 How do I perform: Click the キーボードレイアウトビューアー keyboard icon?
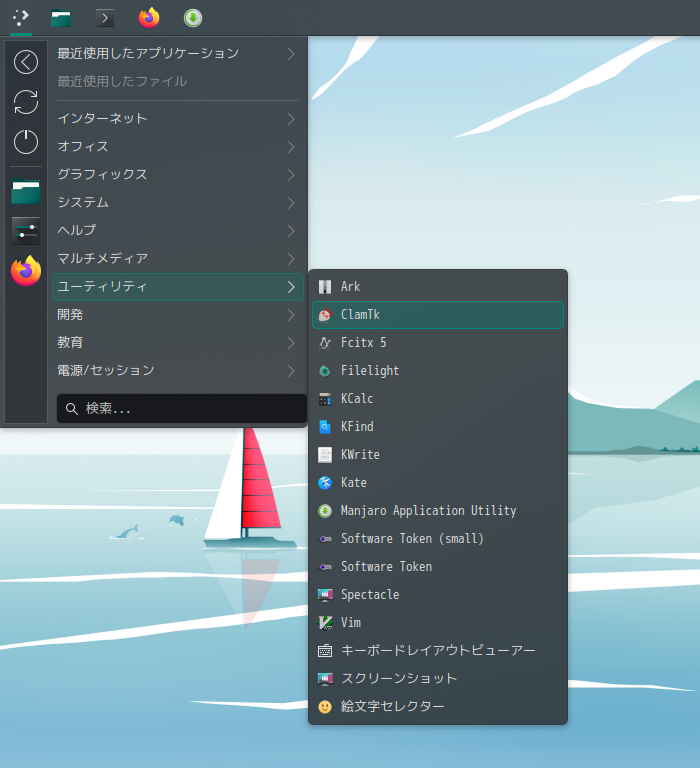[325, 650]
